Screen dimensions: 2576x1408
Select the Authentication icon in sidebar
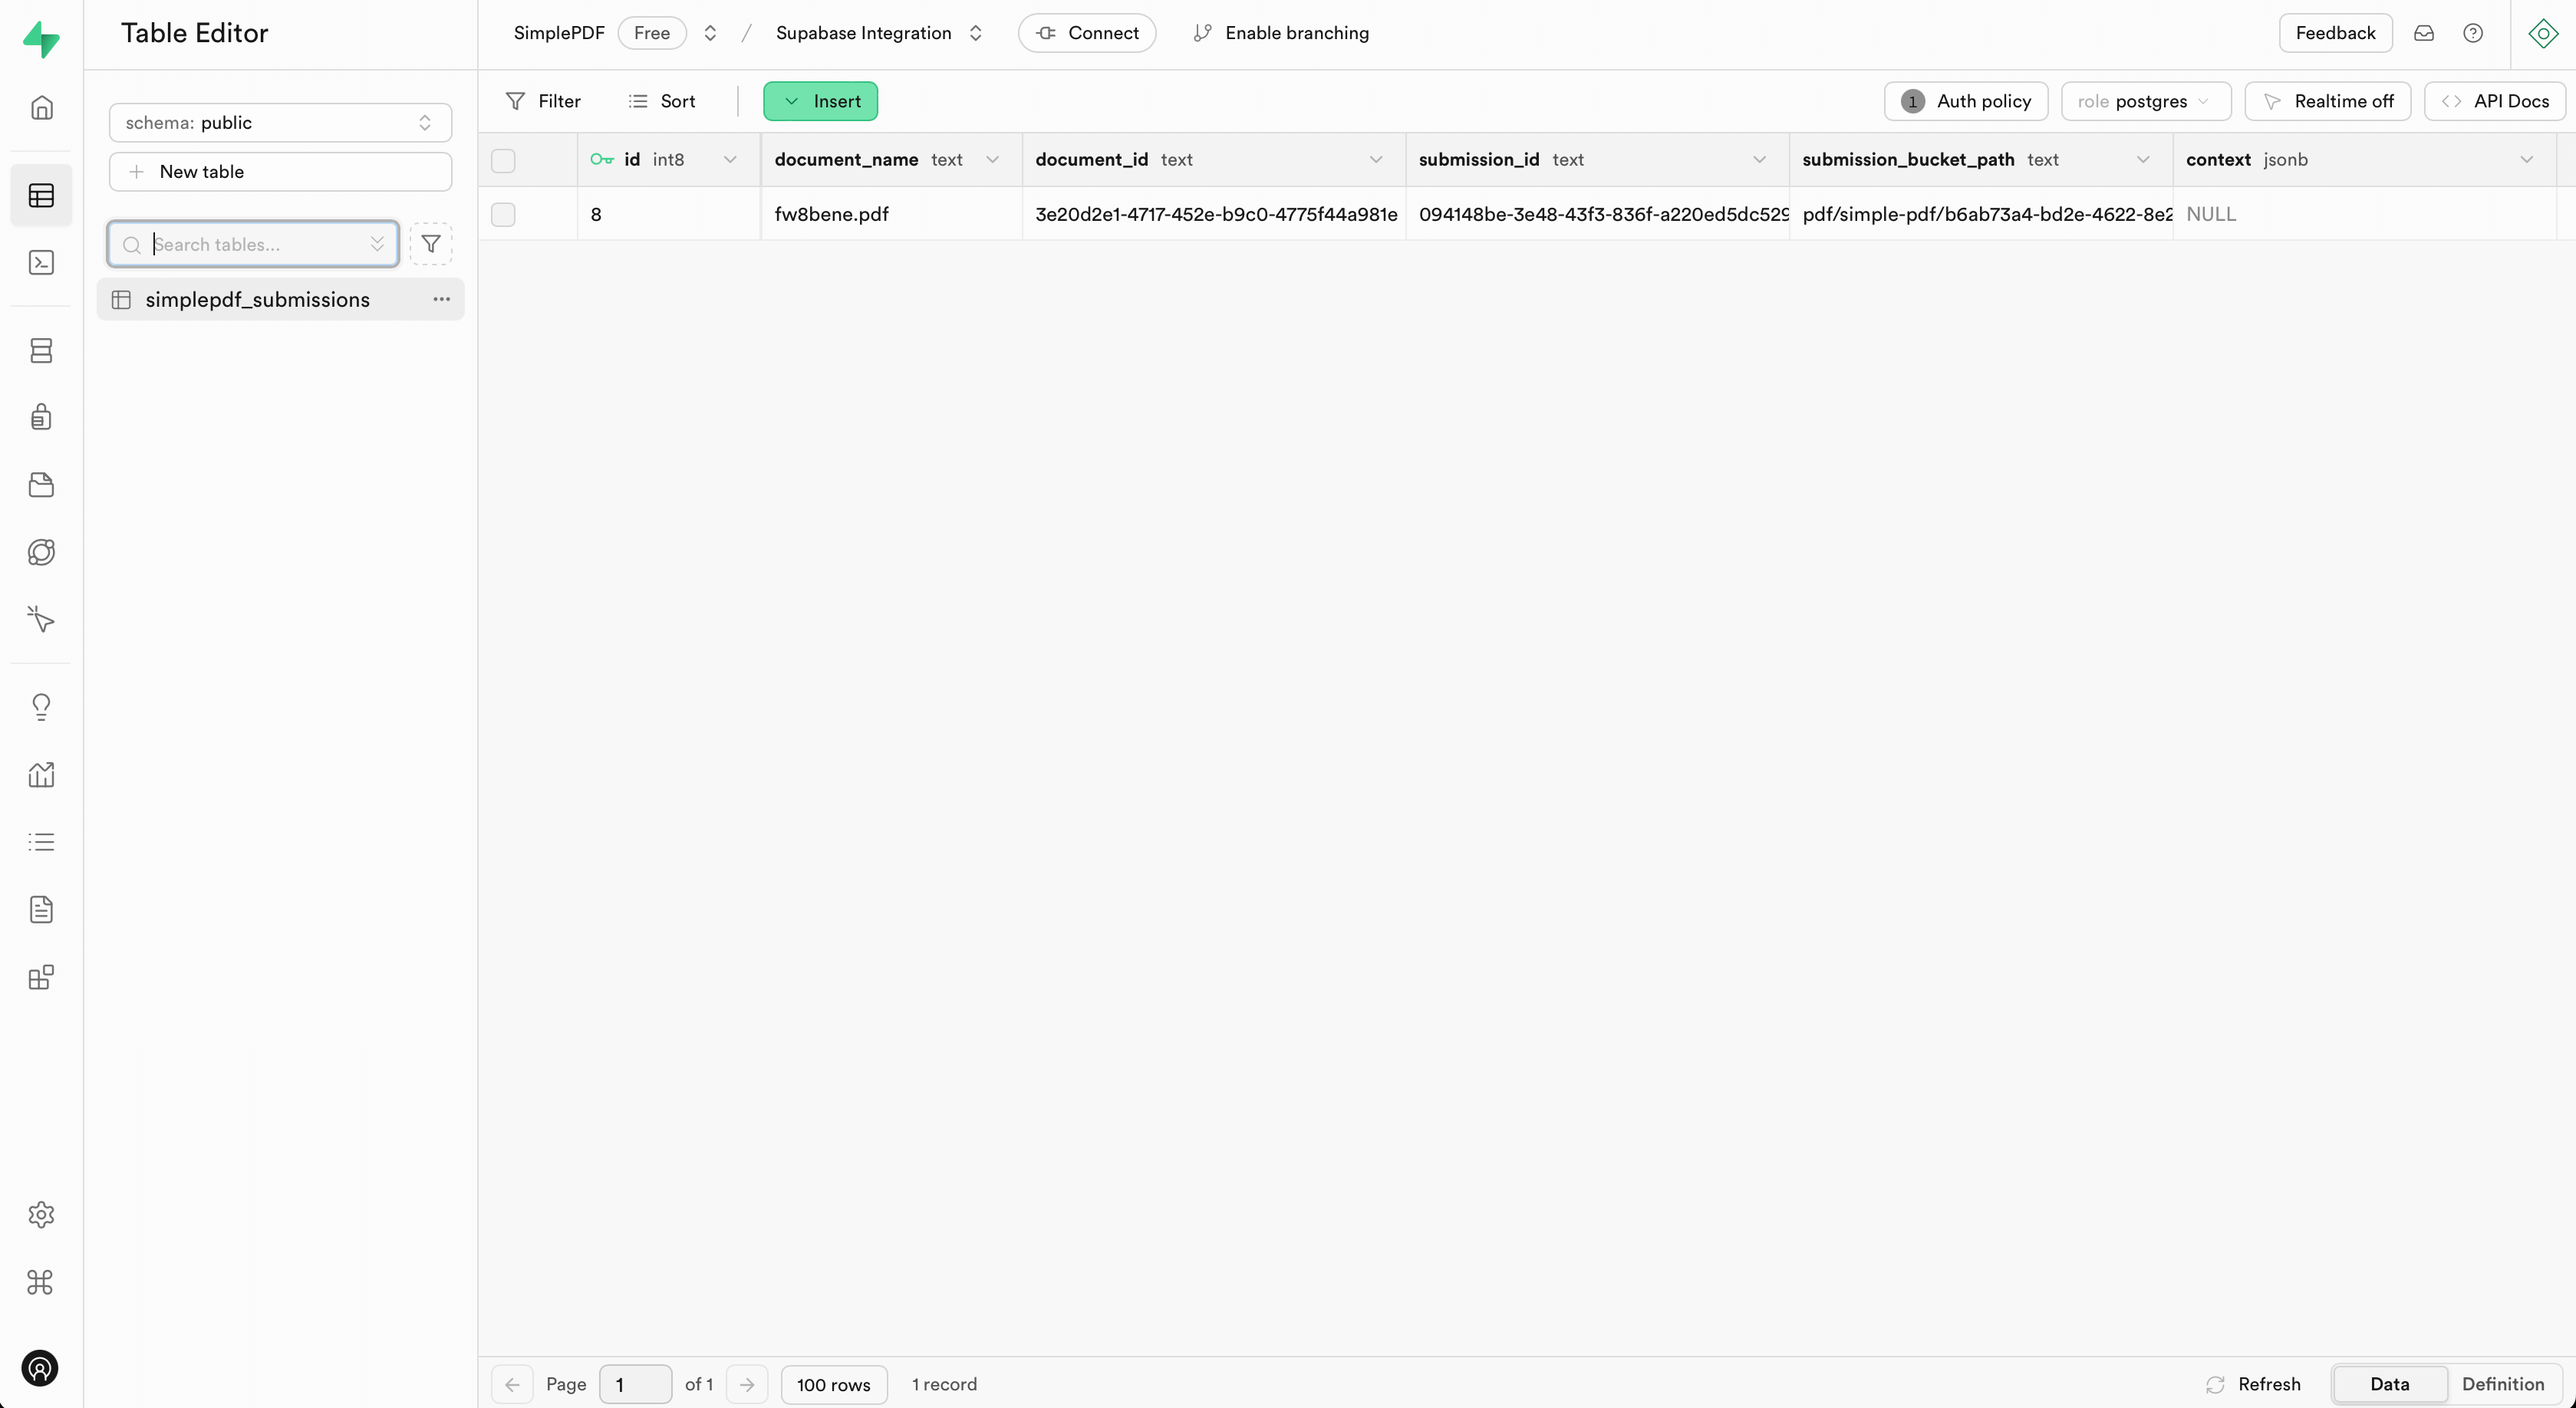[x=41, y=416]
